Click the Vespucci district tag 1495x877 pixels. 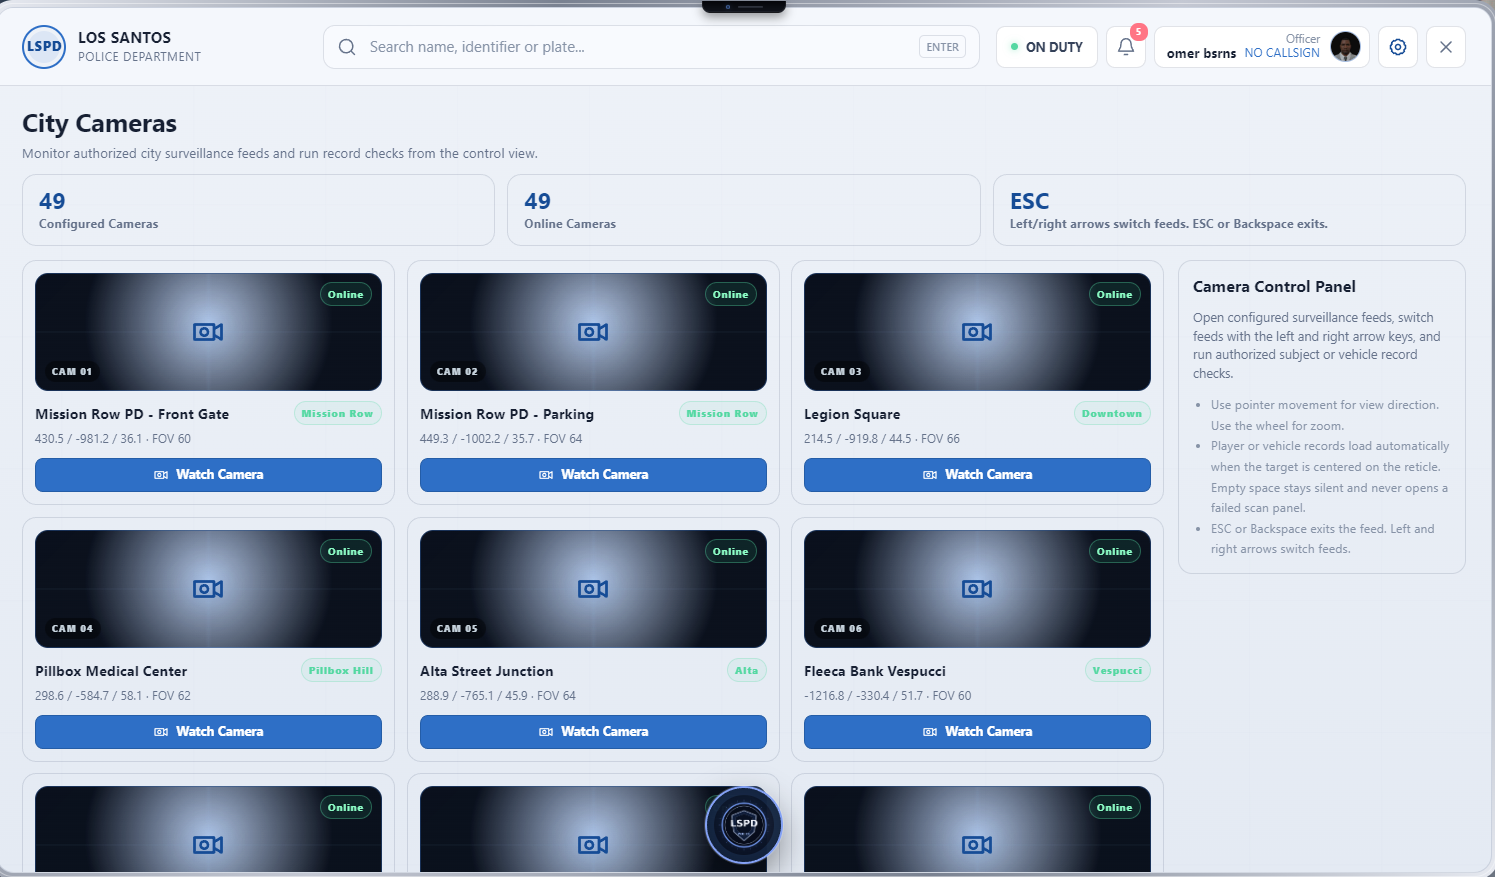pos(1117,671)
